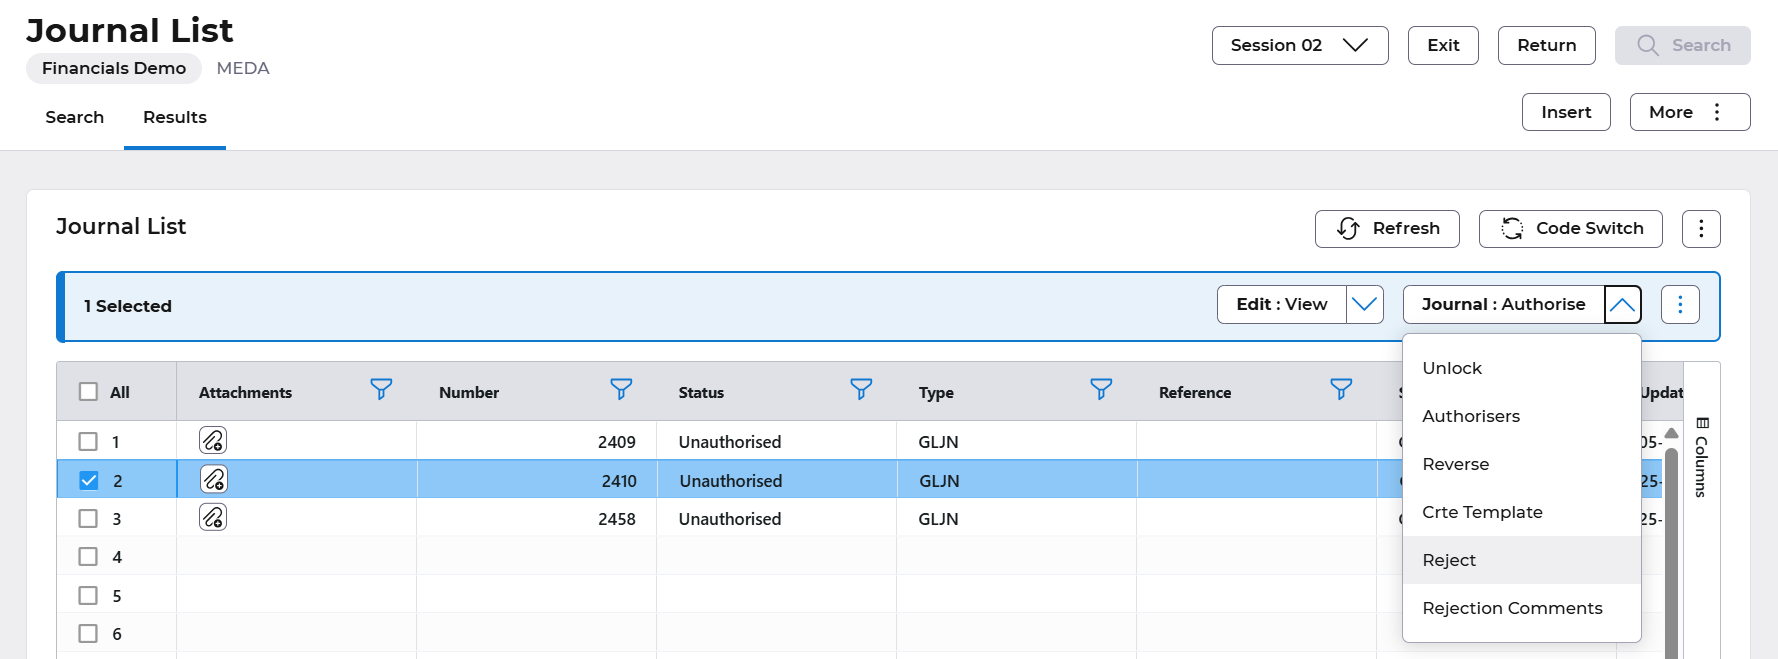Click the Return button

(1546, 46)
